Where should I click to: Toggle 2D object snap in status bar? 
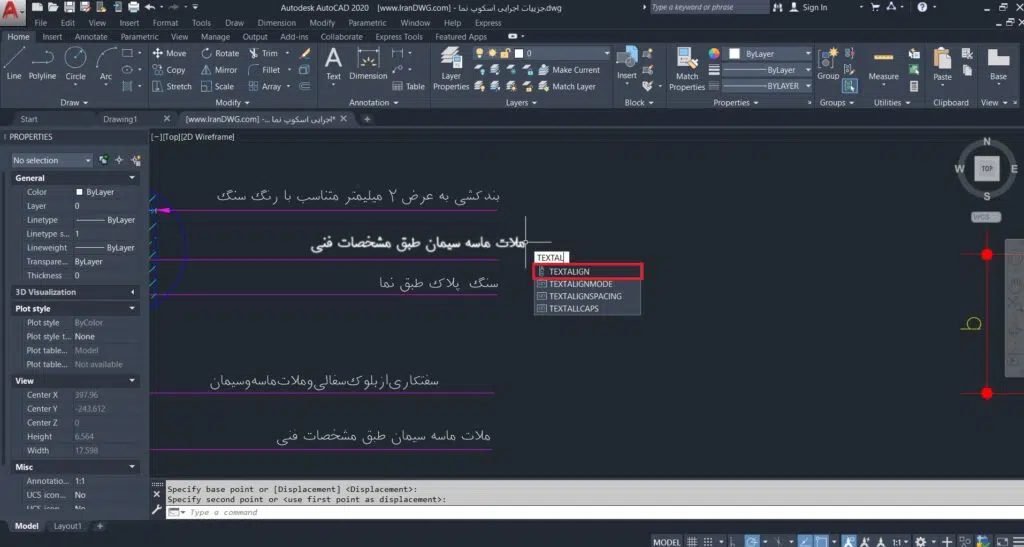point(822,542)
